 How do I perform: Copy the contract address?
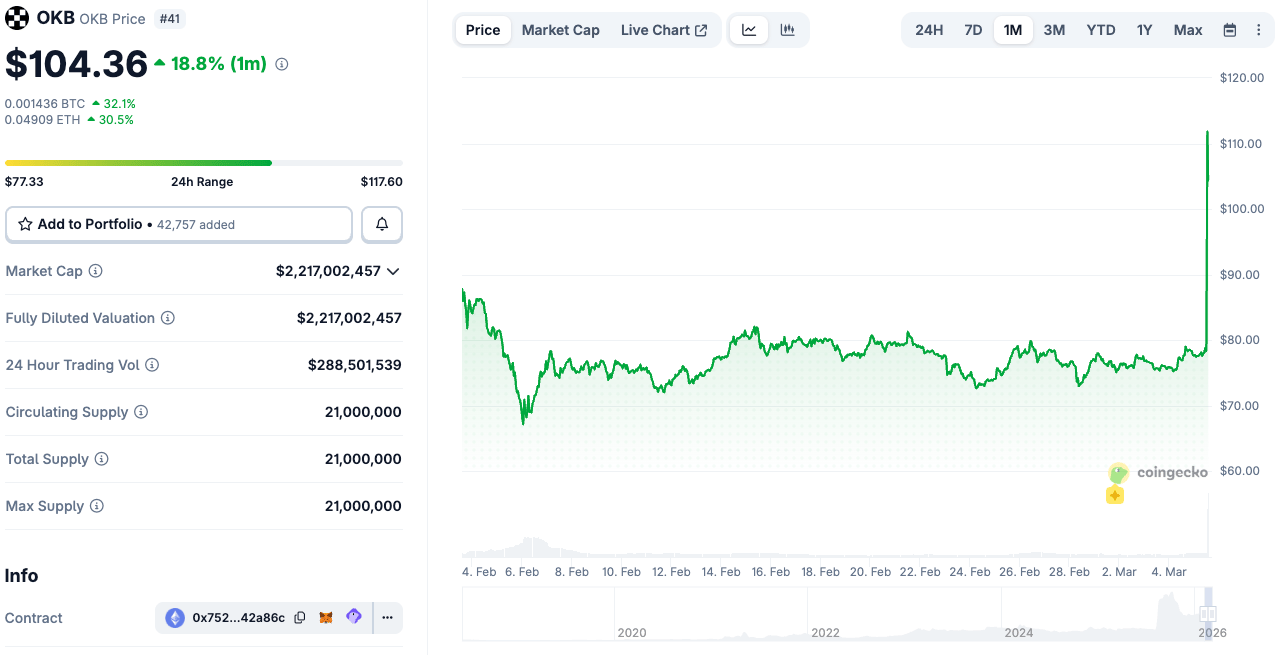point(300,618)
